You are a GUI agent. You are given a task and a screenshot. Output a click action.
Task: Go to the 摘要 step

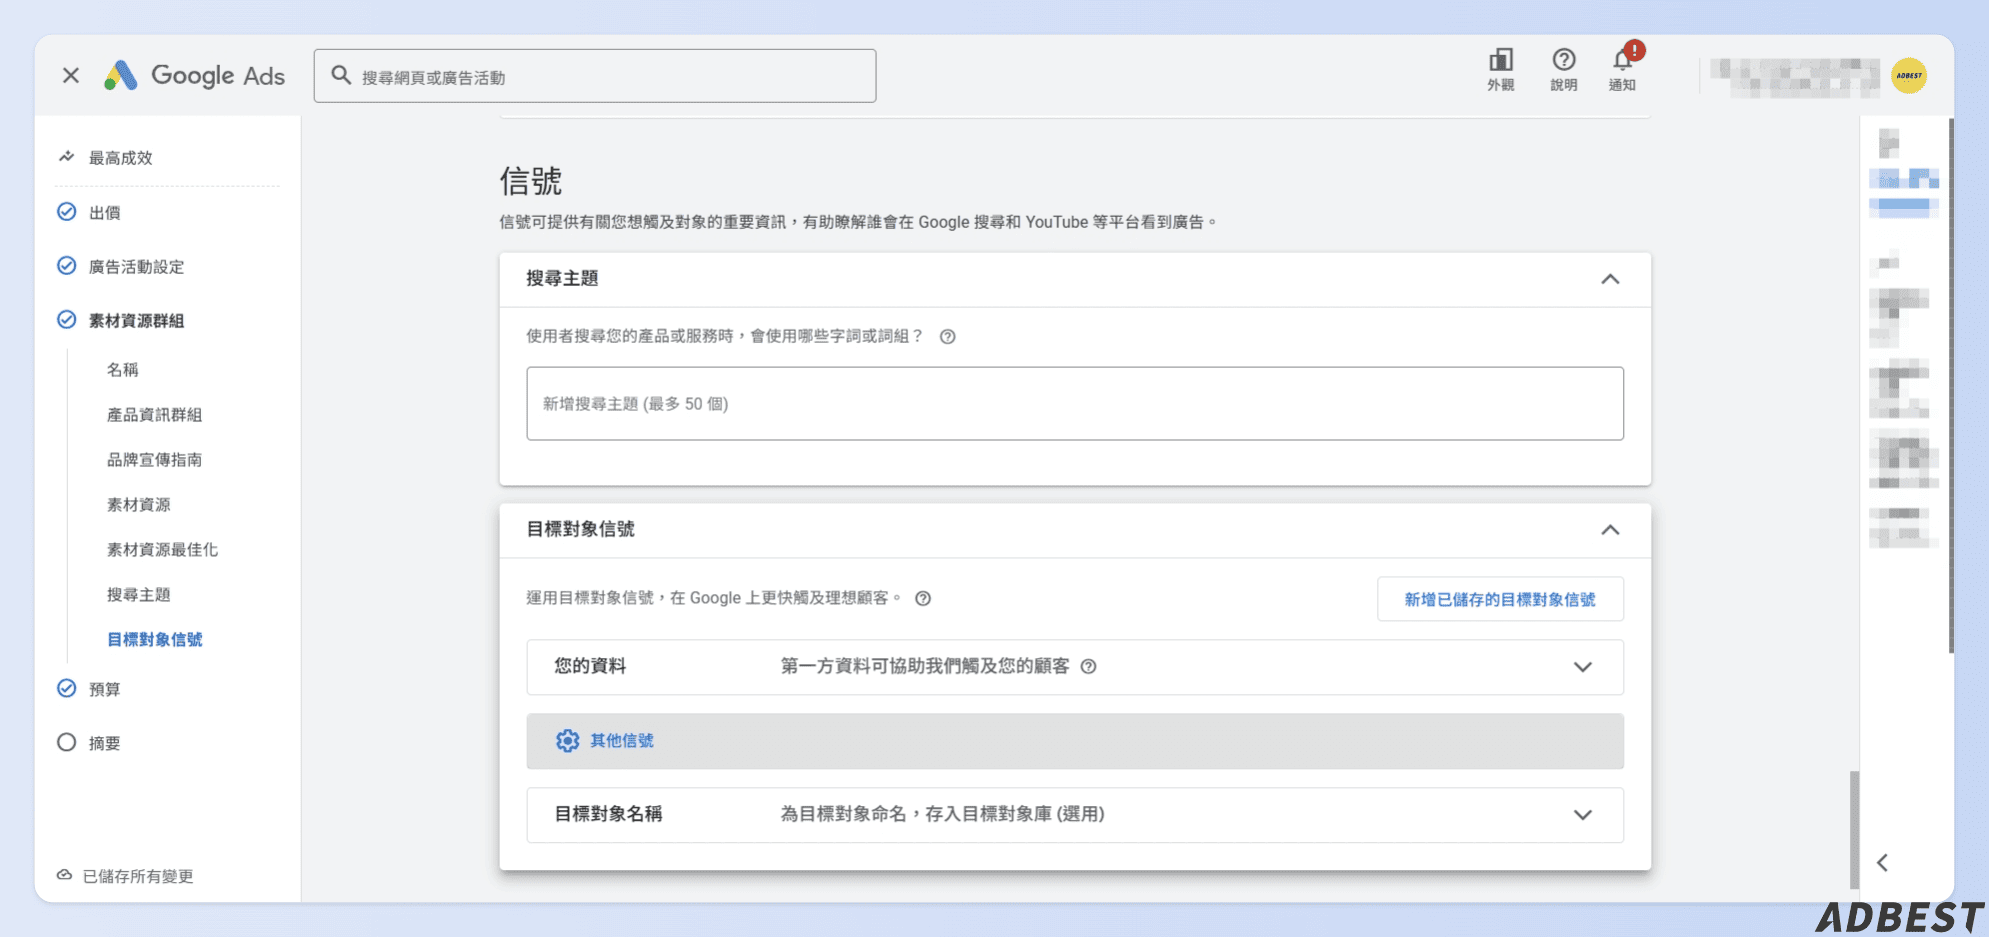pyautogui.click(x=105, y=743)
